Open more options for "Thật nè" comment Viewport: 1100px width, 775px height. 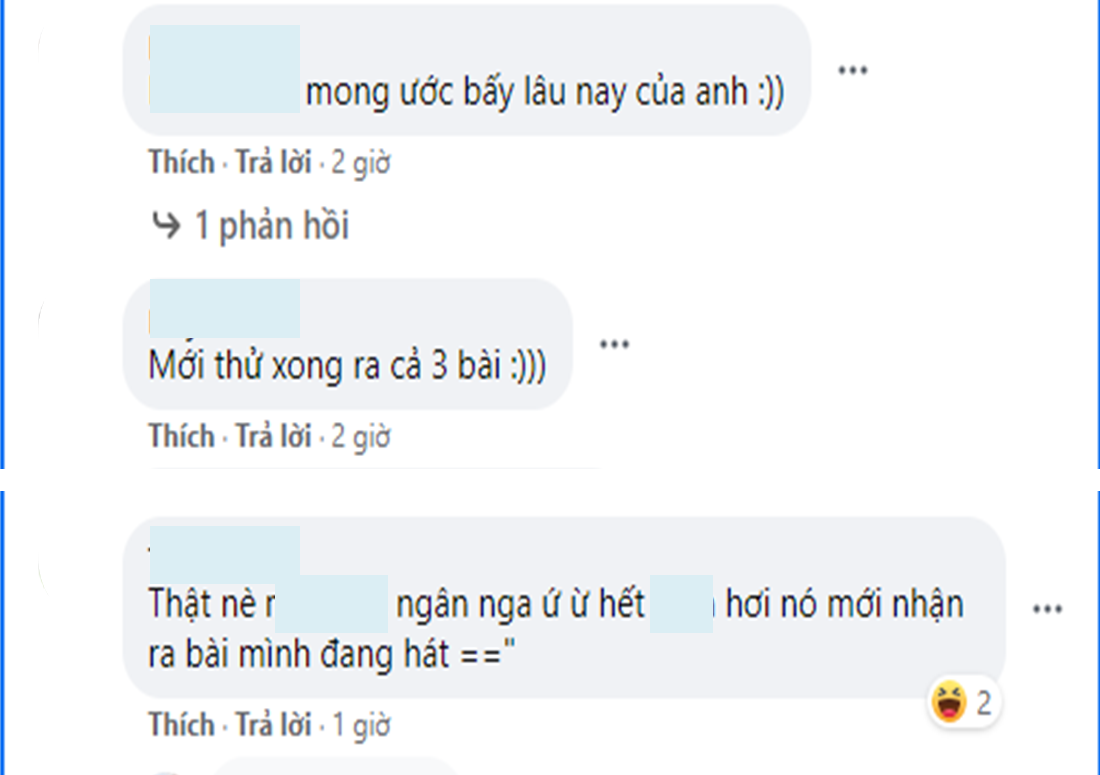click(x=1046, y=608)
